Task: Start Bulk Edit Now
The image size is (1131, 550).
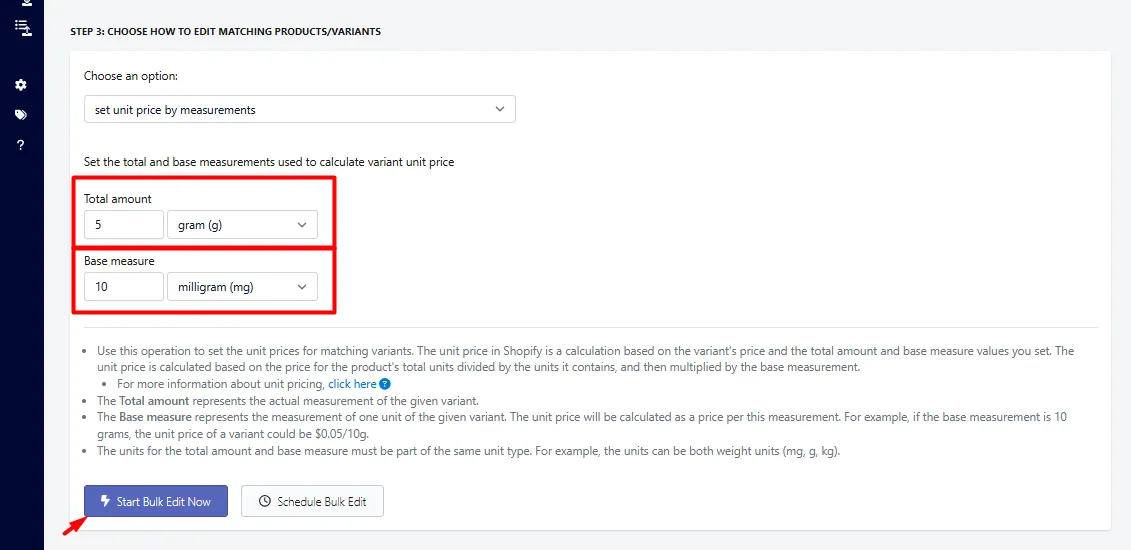Action: click(x=156, y=501)
